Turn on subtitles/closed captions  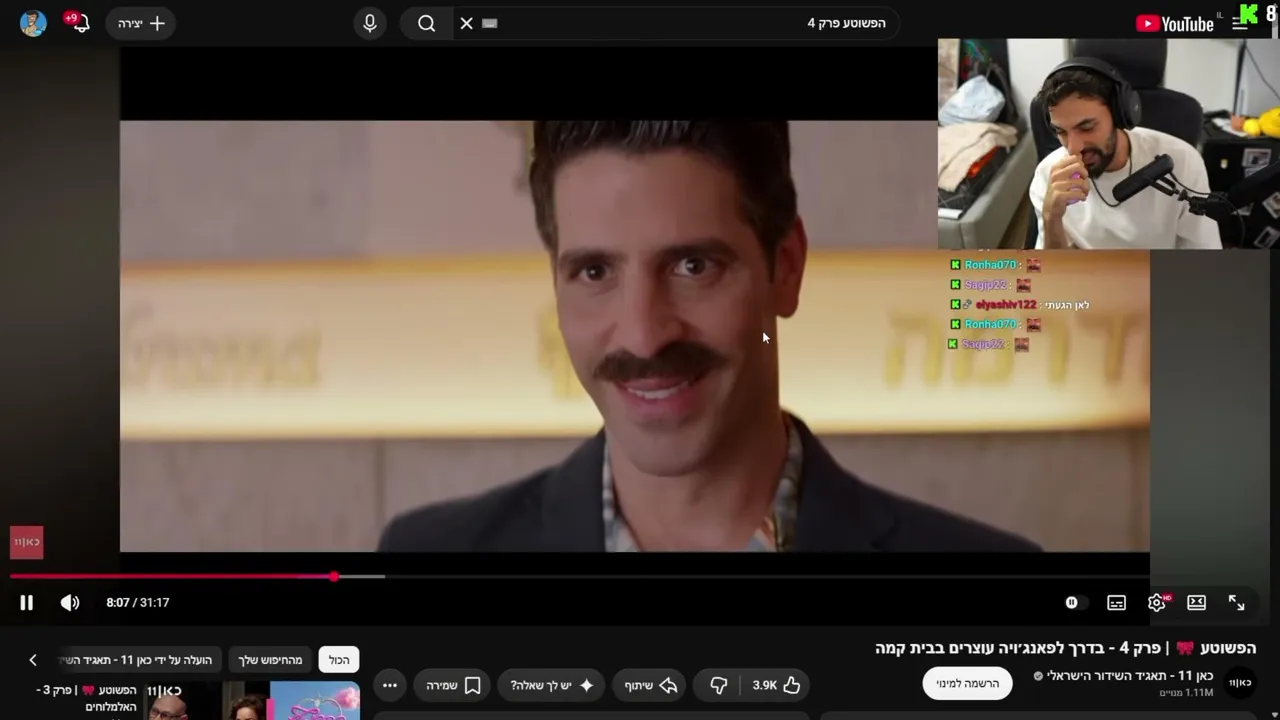point(1116,602)
